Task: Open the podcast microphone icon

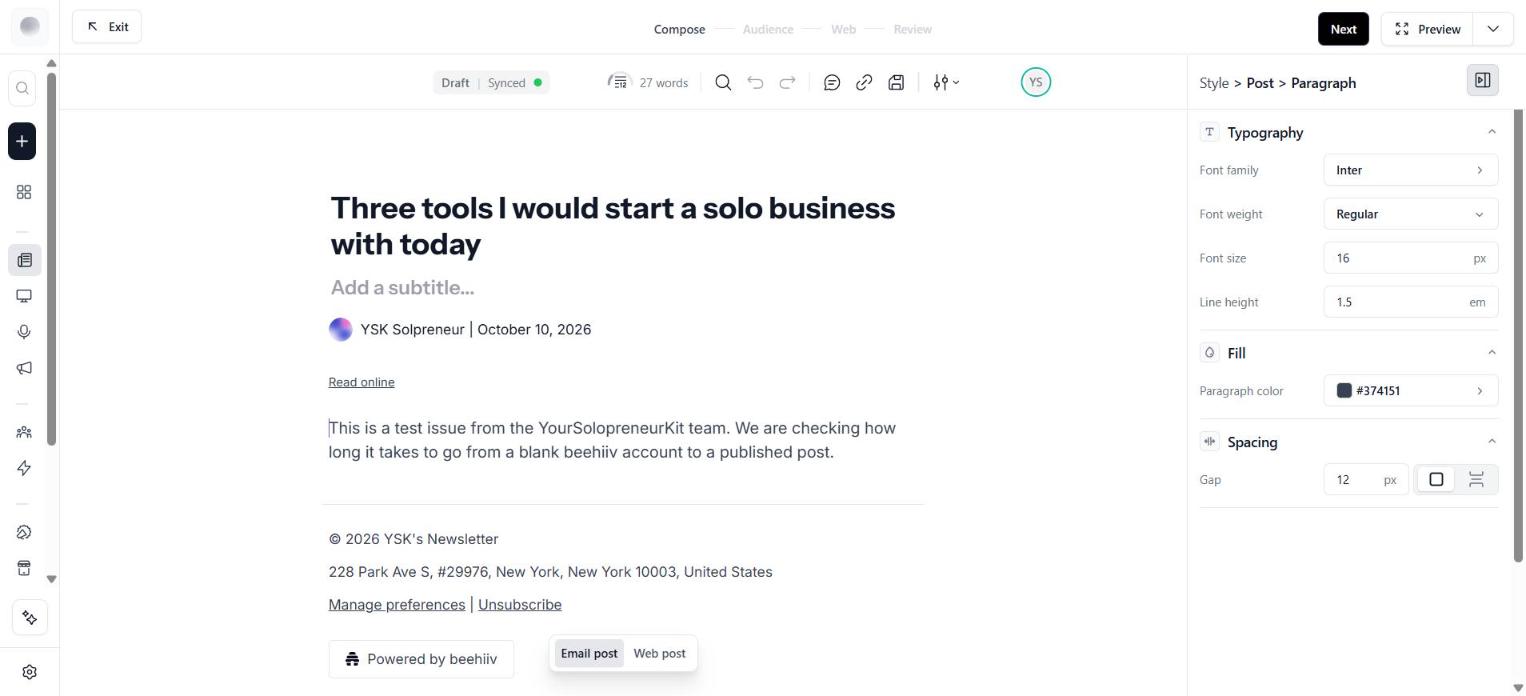Action: (24, 332)
